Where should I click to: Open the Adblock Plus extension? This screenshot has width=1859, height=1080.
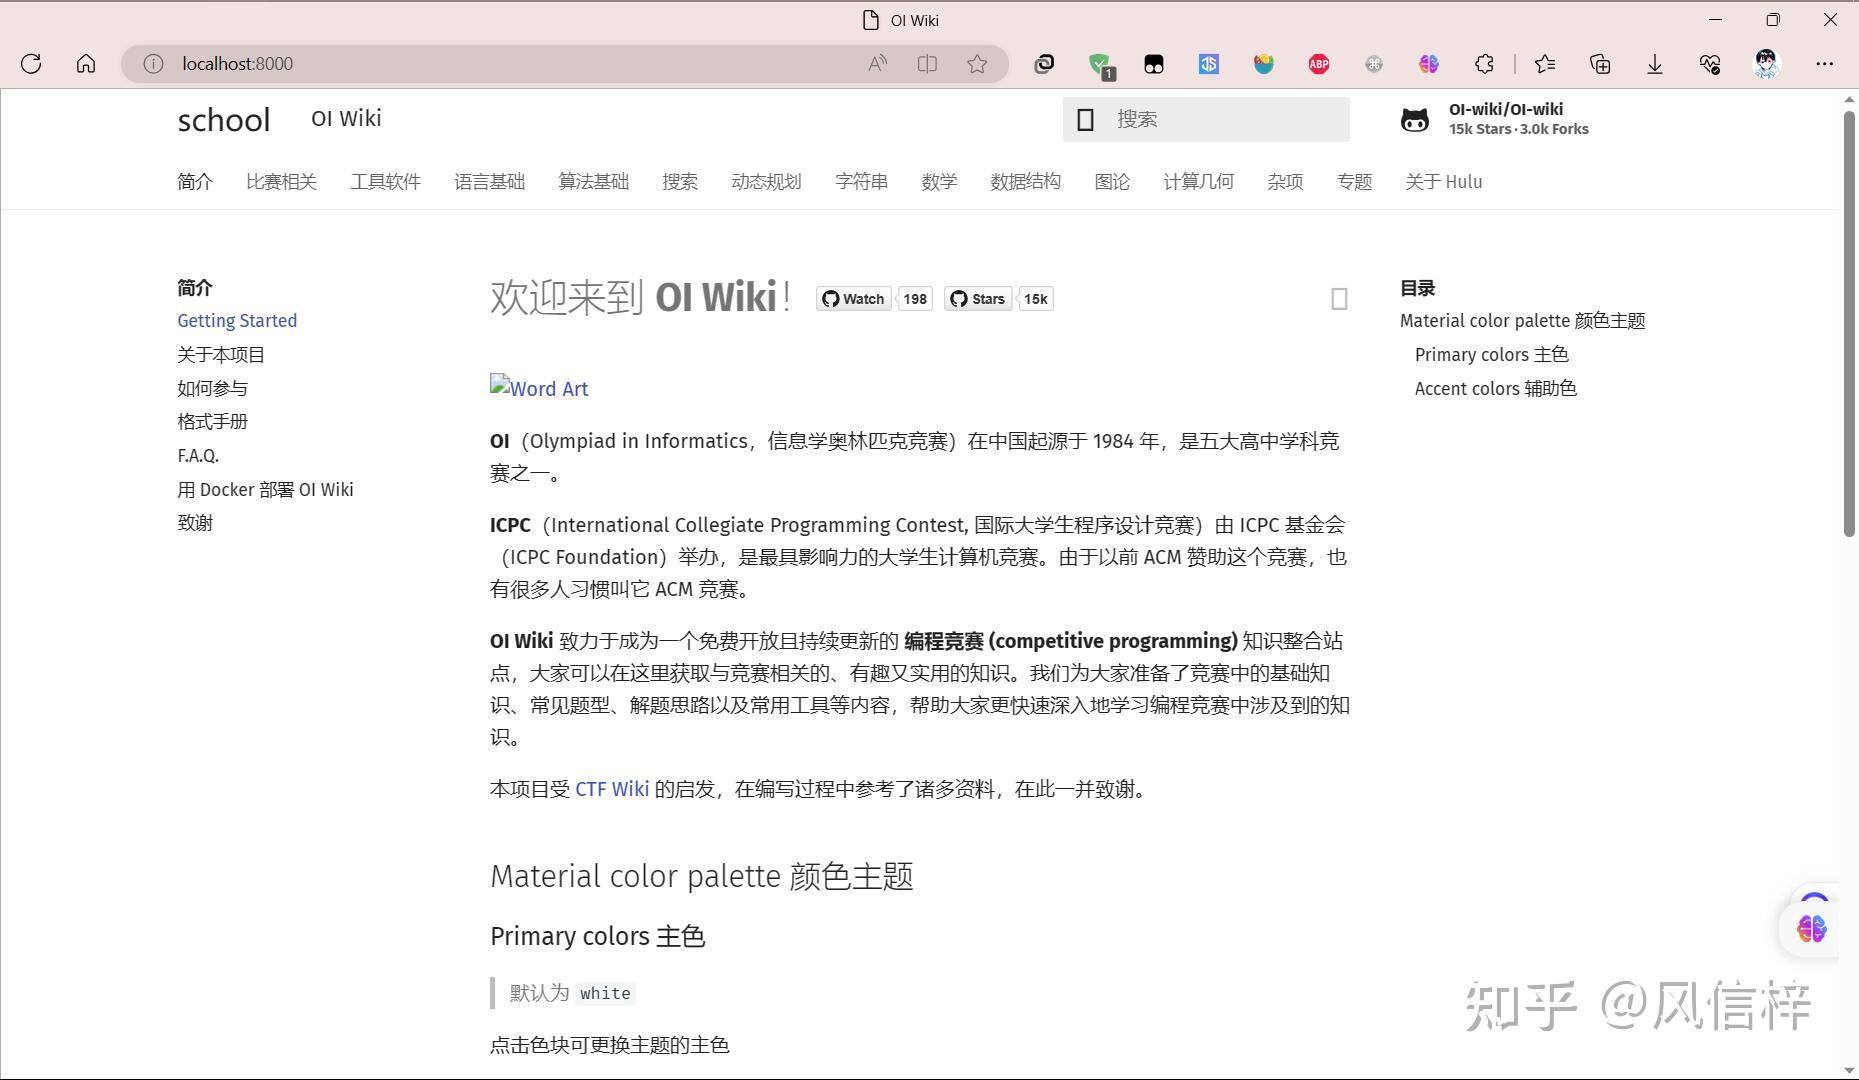(x=1318, y=63)
